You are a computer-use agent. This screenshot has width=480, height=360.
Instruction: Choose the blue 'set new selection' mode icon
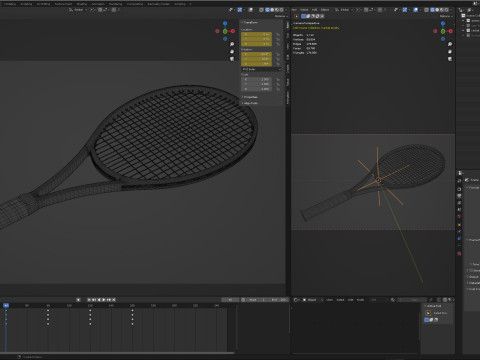tap(303, 16)
